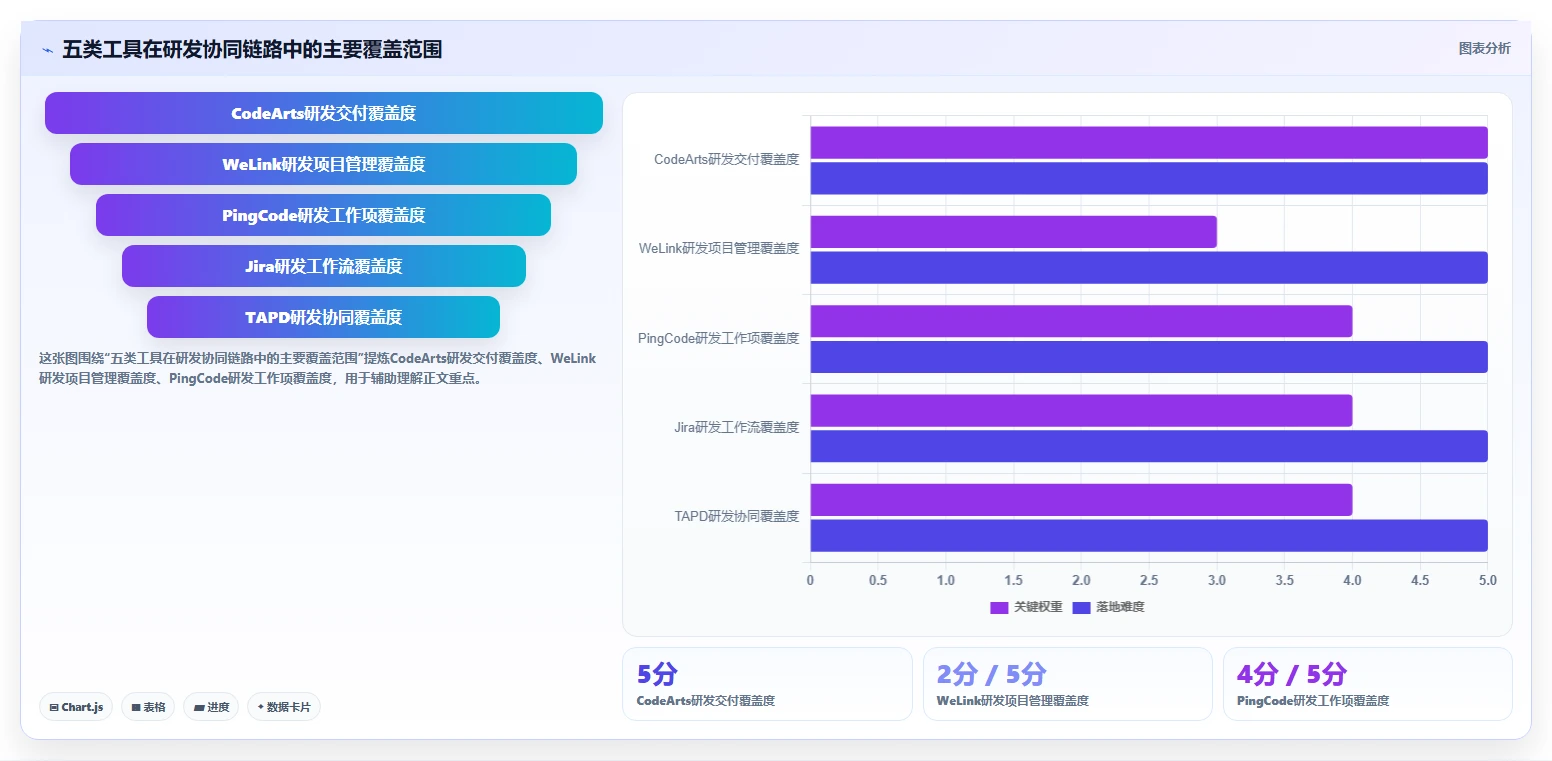1552x761 pixels.
Task: Click the blue 落地难度 bar for Jira
Action: point(1149,446)
